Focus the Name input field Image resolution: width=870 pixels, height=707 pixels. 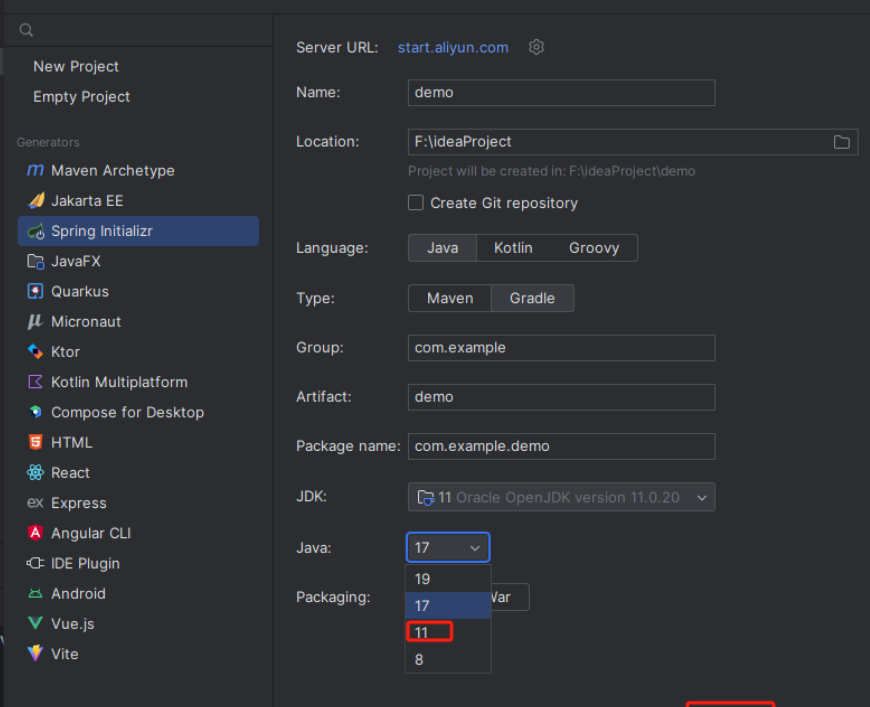click(561, 92)
